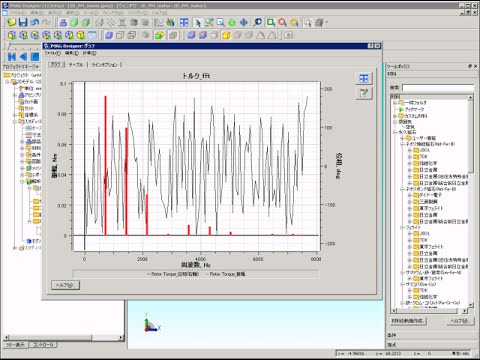Pin the toolbox panel
The height and width of the screenshot is (360, 480).
470,66
